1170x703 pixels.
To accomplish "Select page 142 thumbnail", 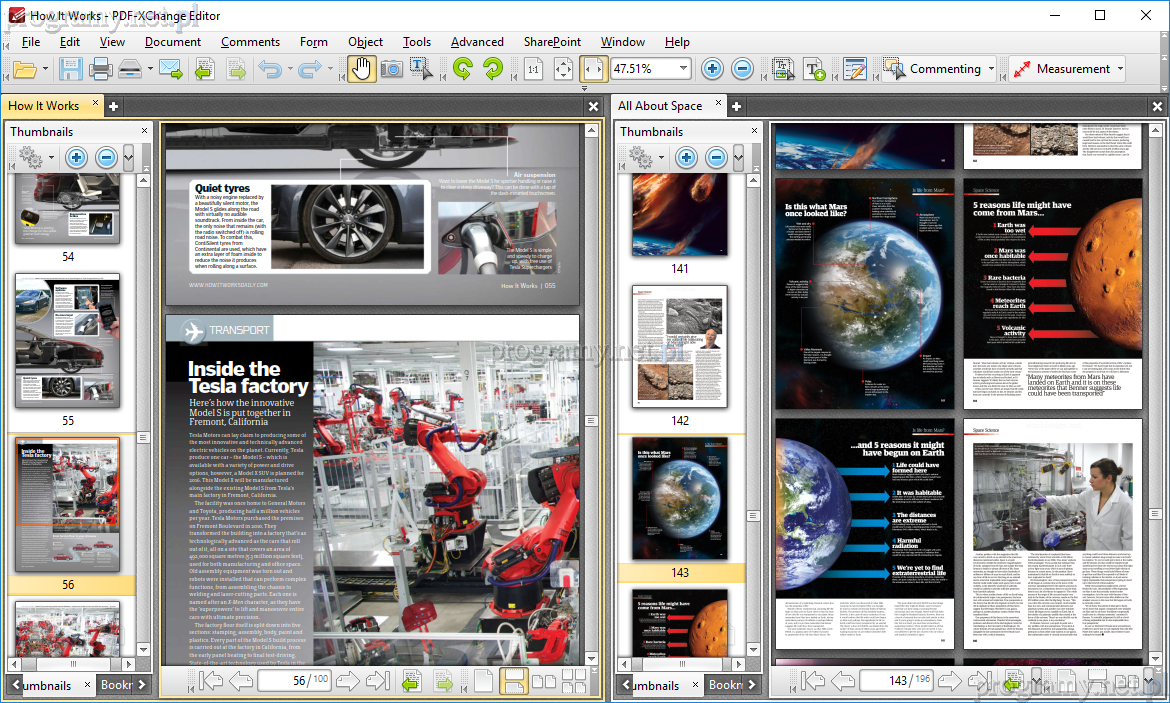I will tap(680, 346).
